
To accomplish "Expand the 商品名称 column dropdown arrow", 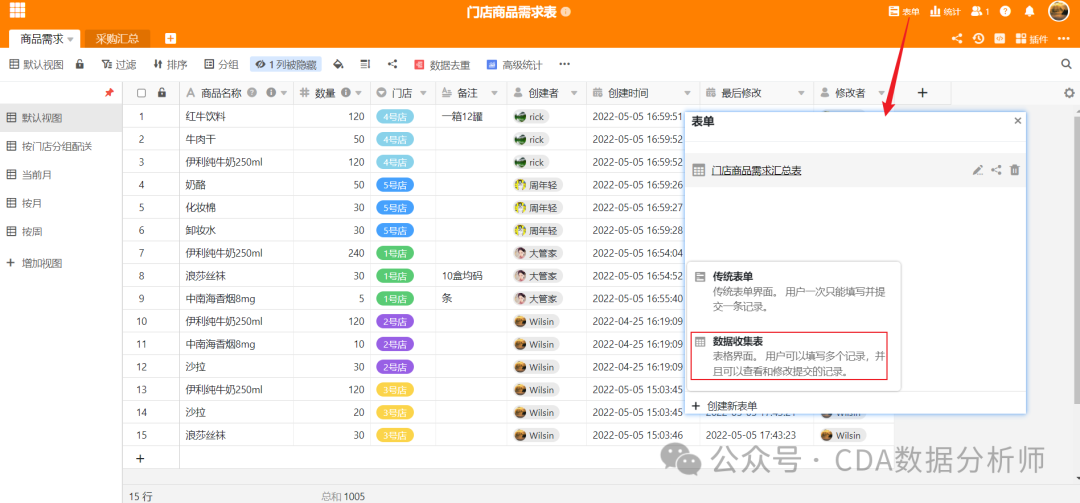I will tap(282, 93).
